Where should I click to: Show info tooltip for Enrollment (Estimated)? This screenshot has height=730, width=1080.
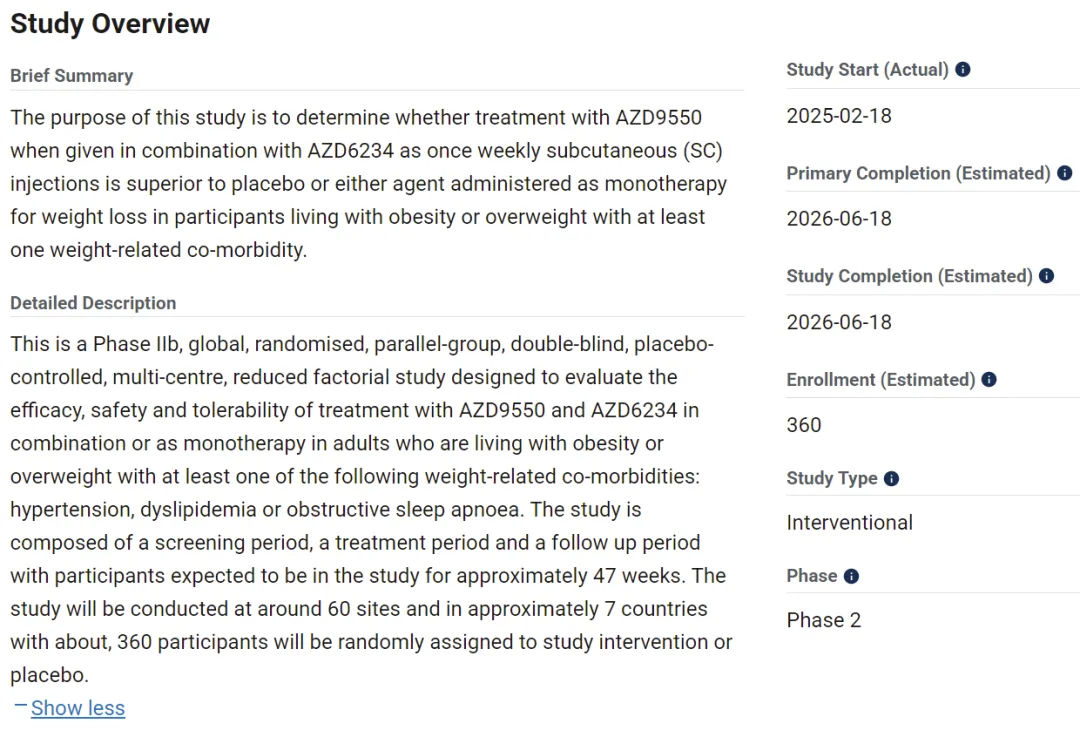[989, 380]
